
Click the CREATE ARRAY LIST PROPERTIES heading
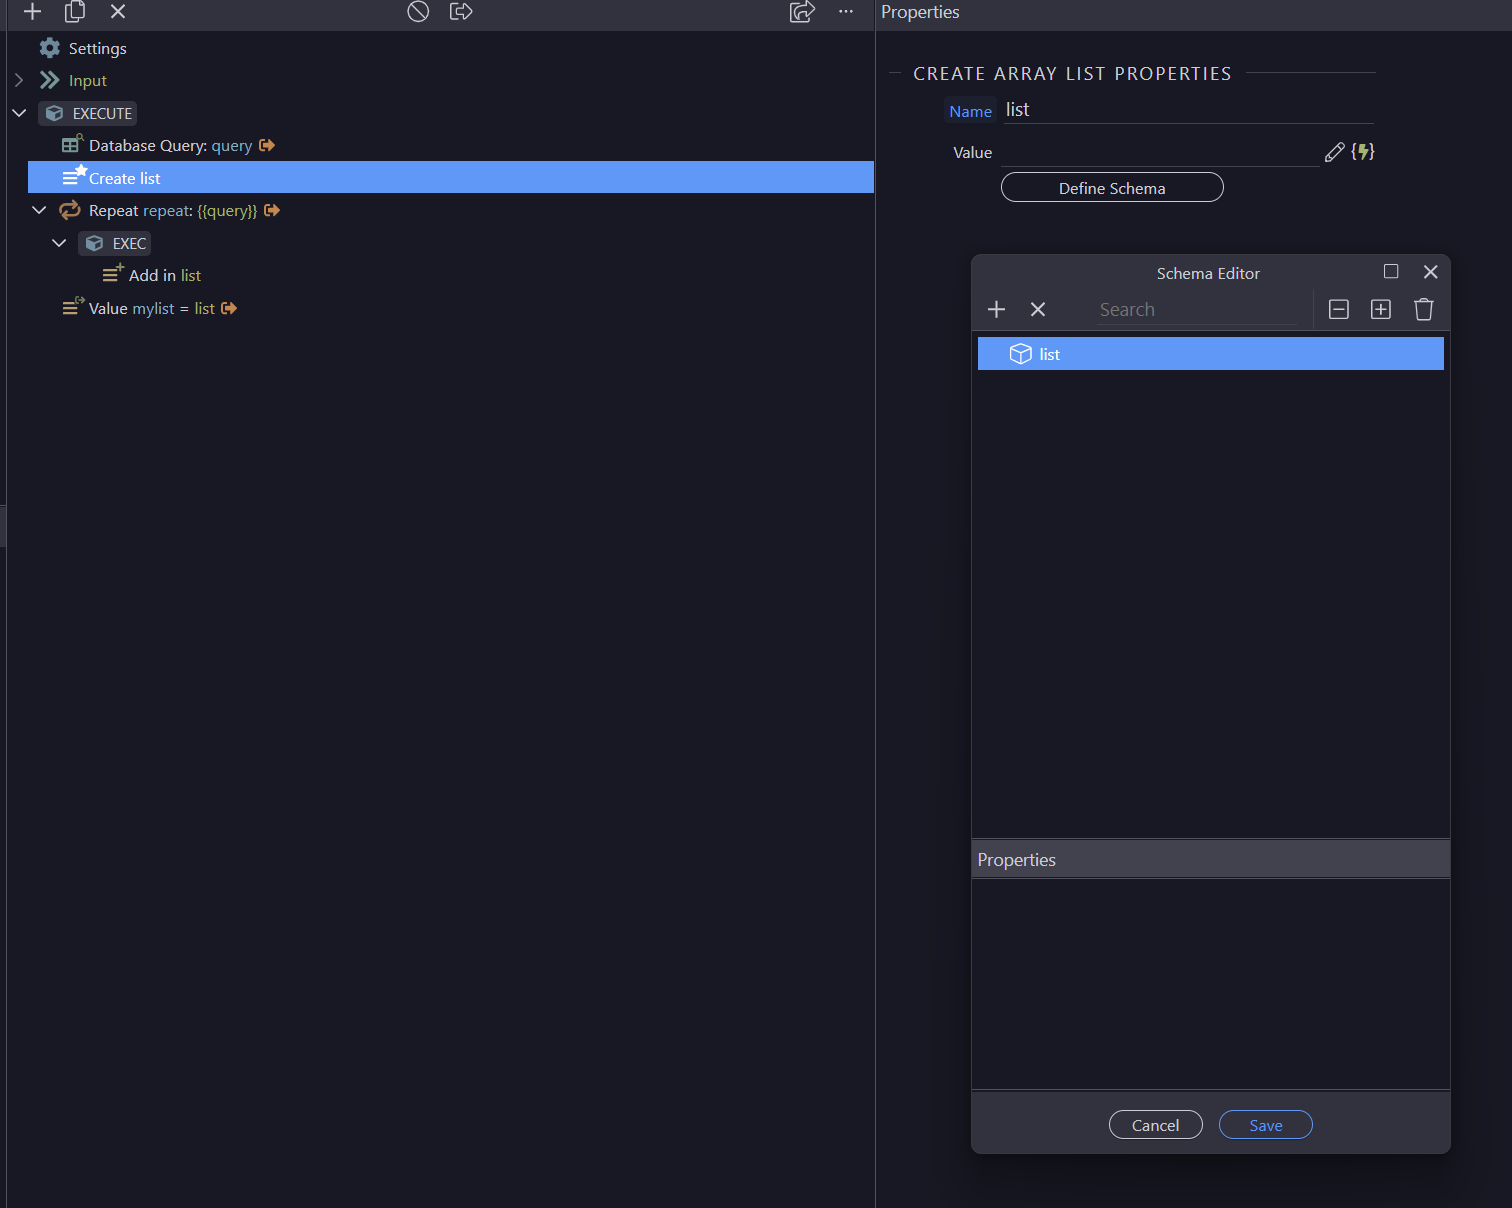pos(1072,73)
